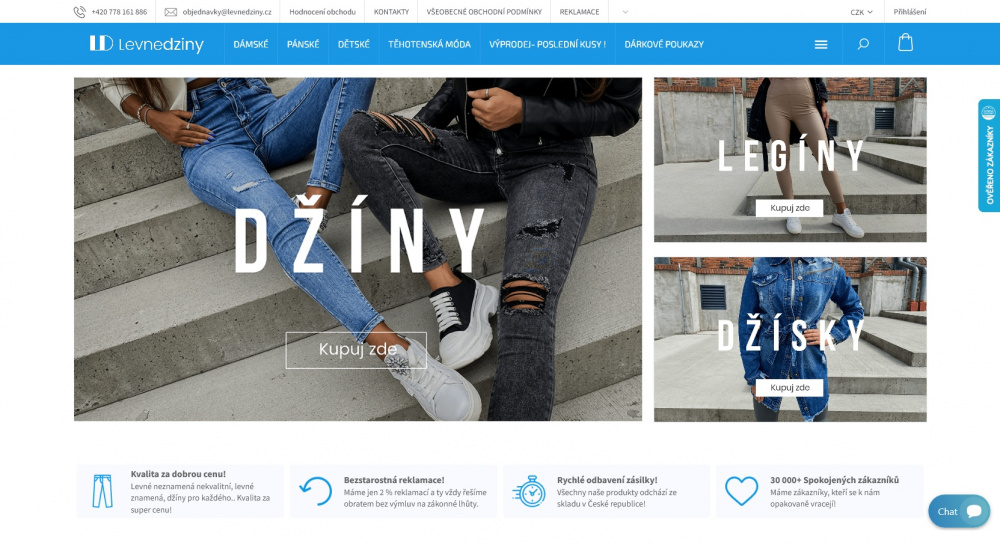Open the DŽÍSKY banner image
This screenshot has height=545, width=1000.
pyautogui.click(x=790, y=339)
